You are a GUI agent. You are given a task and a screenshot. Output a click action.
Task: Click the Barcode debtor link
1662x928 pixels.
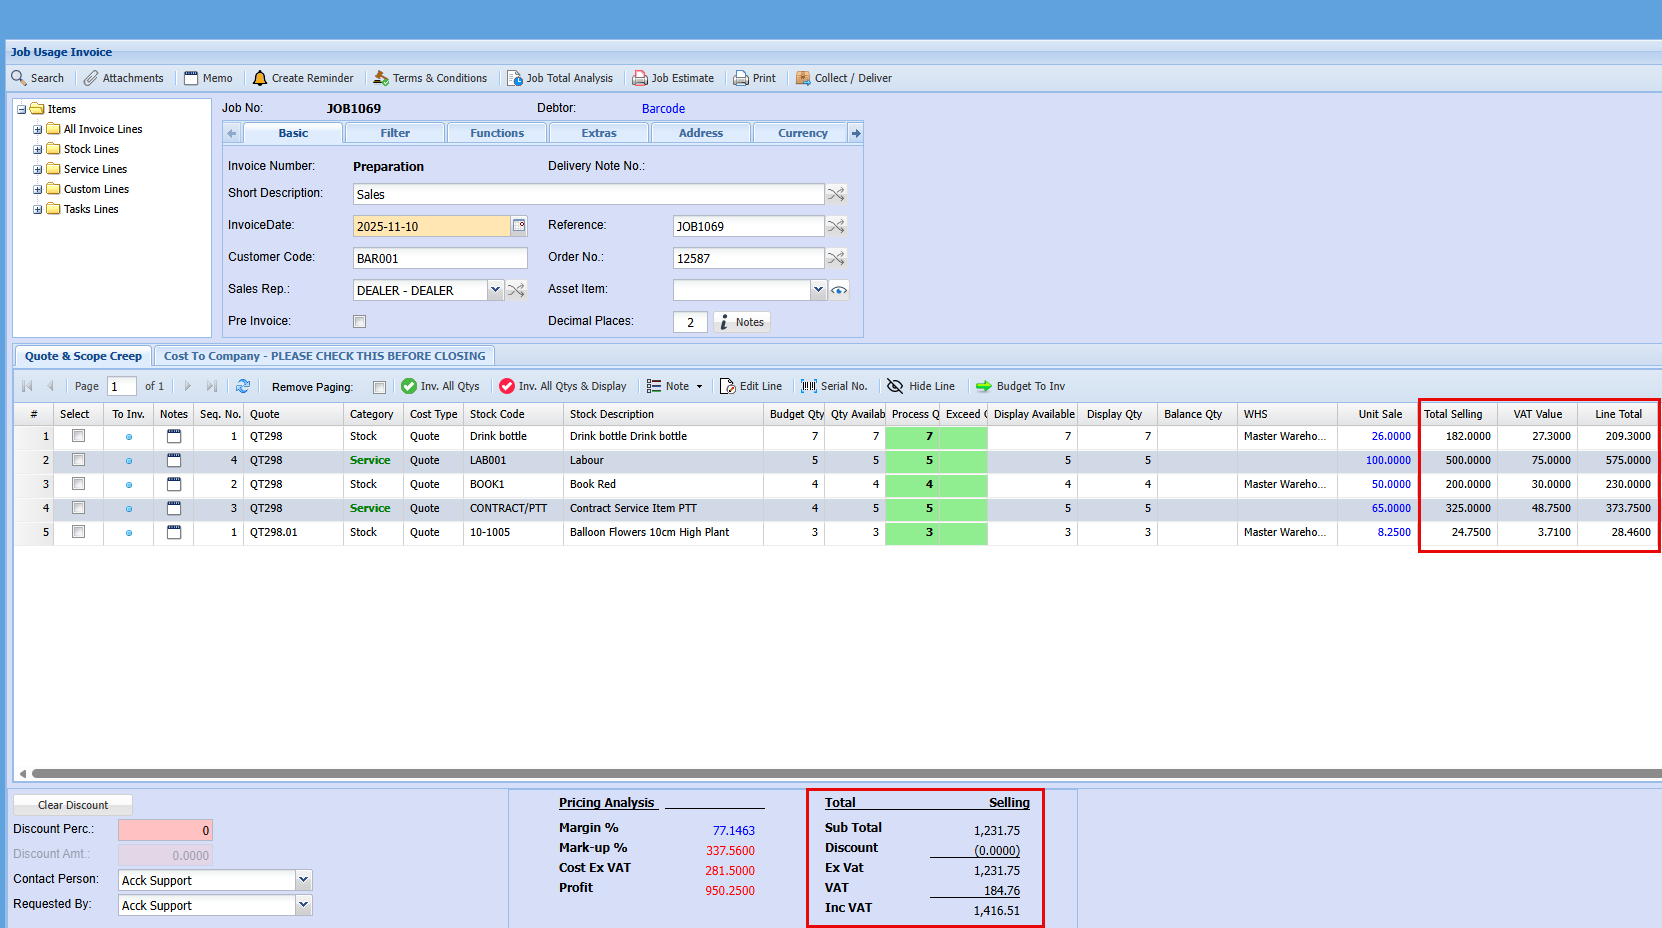663,109
